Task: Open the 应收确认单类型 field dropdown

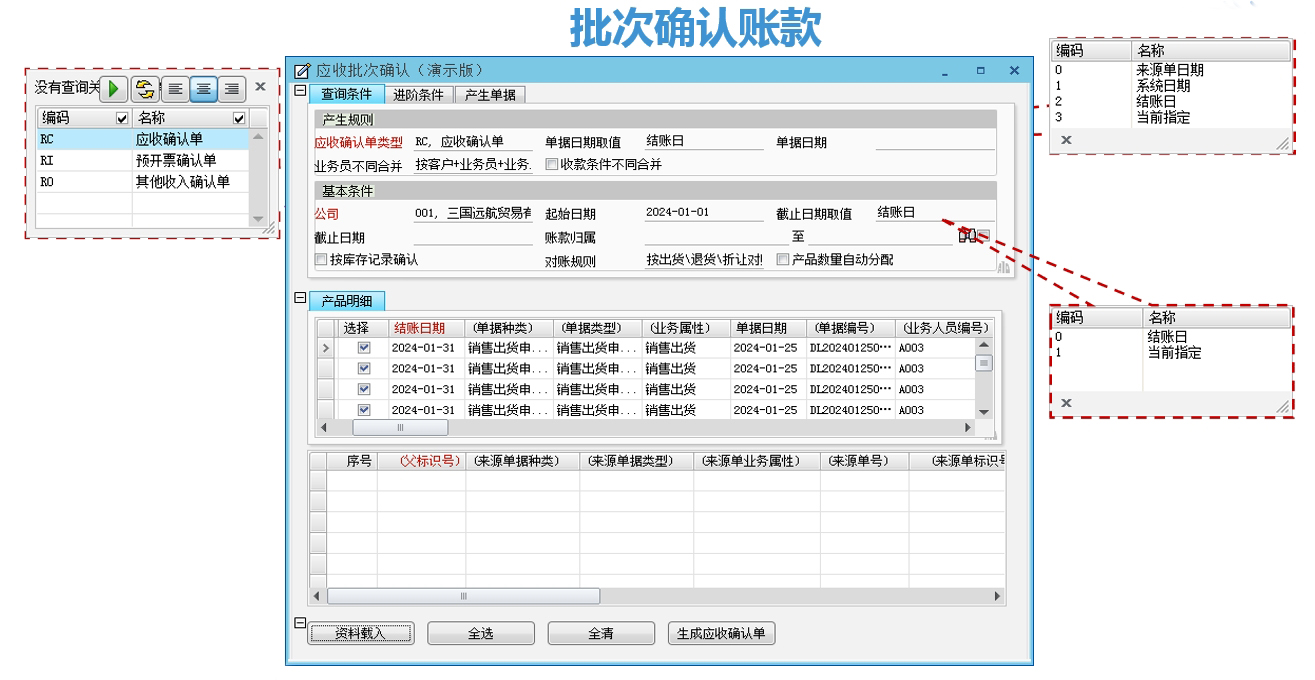Action: [x=472, y=142]
